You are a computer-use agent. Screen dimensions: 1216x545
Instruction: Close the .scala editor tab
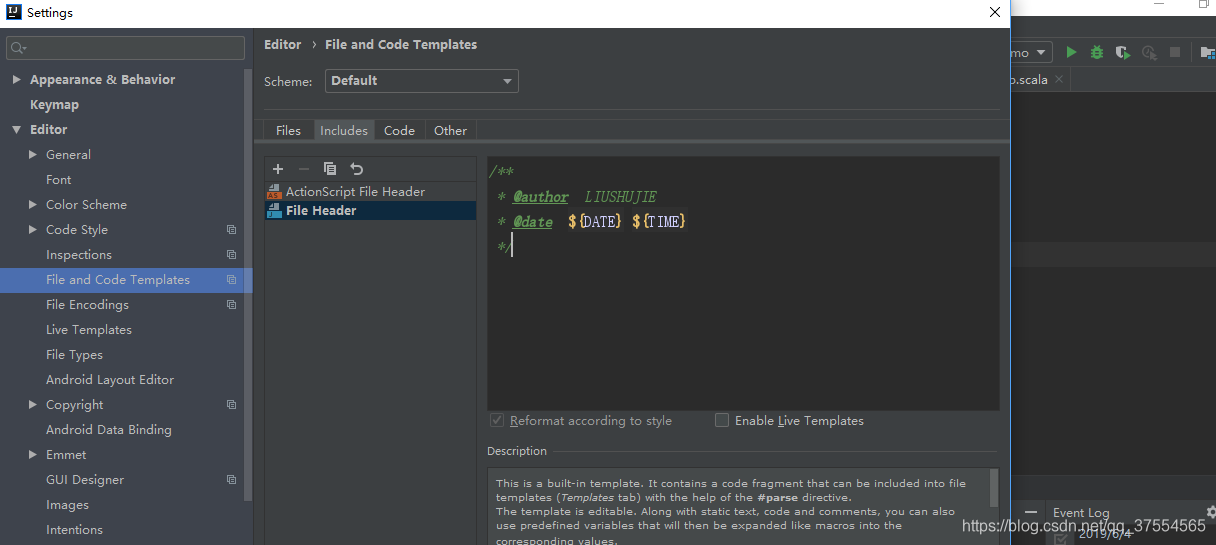point(1060,79)
